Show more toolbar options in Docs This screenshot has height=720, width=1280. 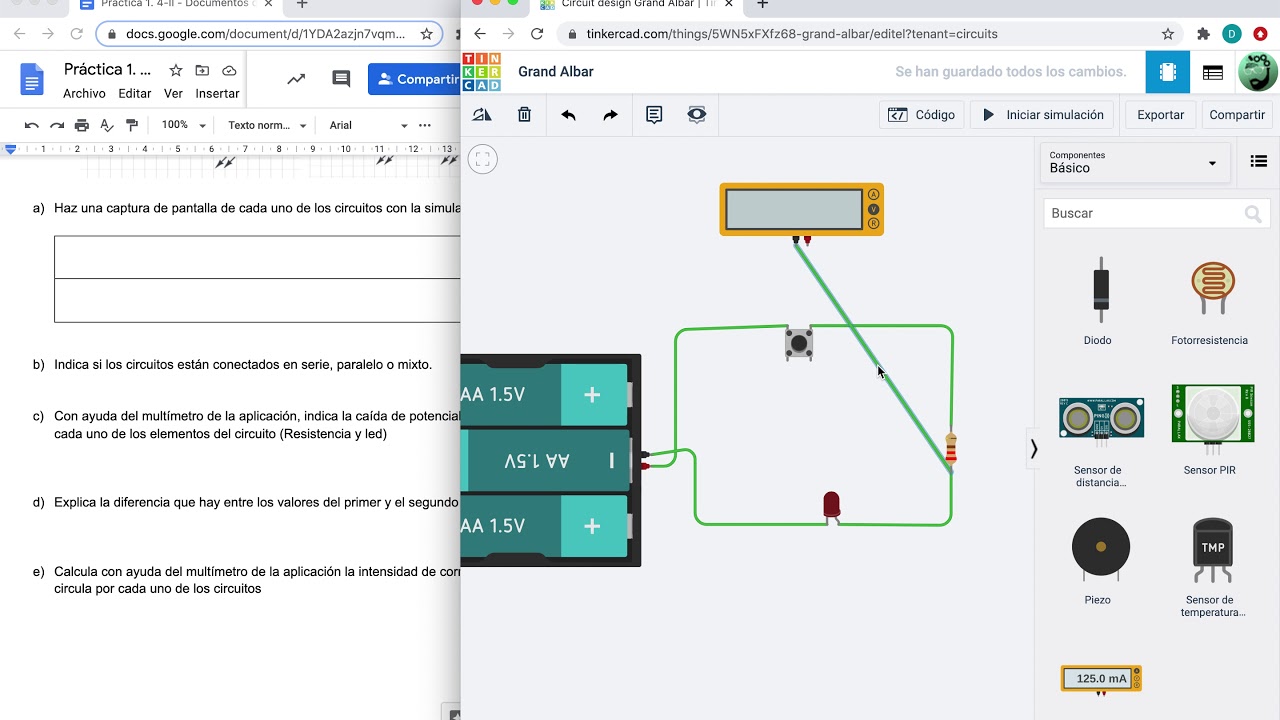point(425,125)
